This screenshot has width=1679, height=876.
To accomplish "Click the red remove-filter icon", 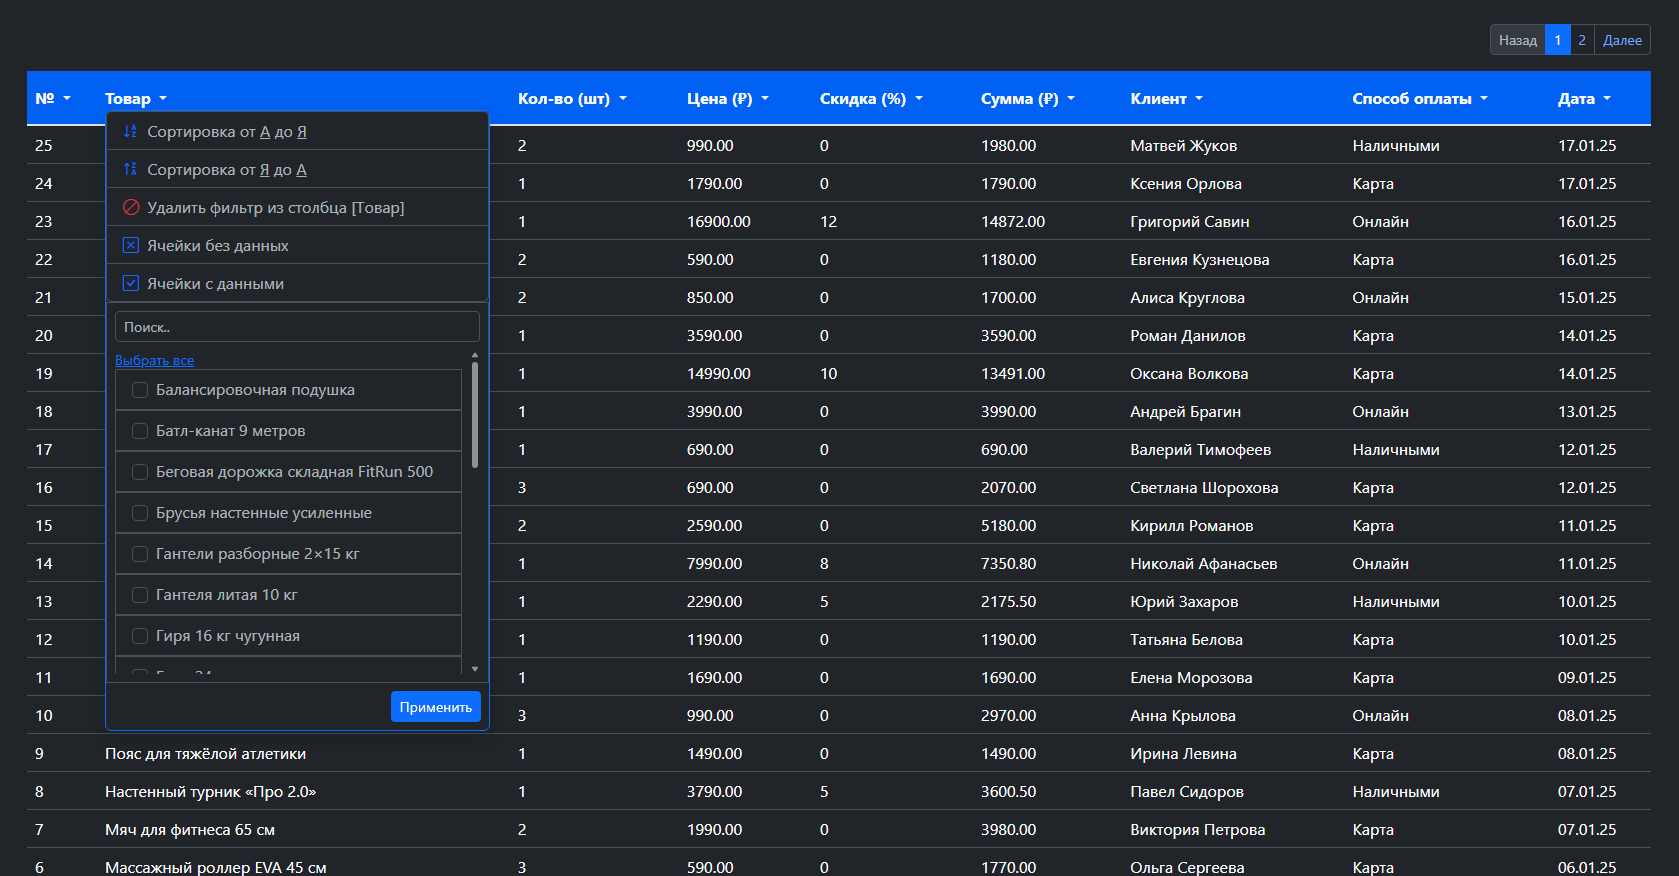I will click(130, 207).
